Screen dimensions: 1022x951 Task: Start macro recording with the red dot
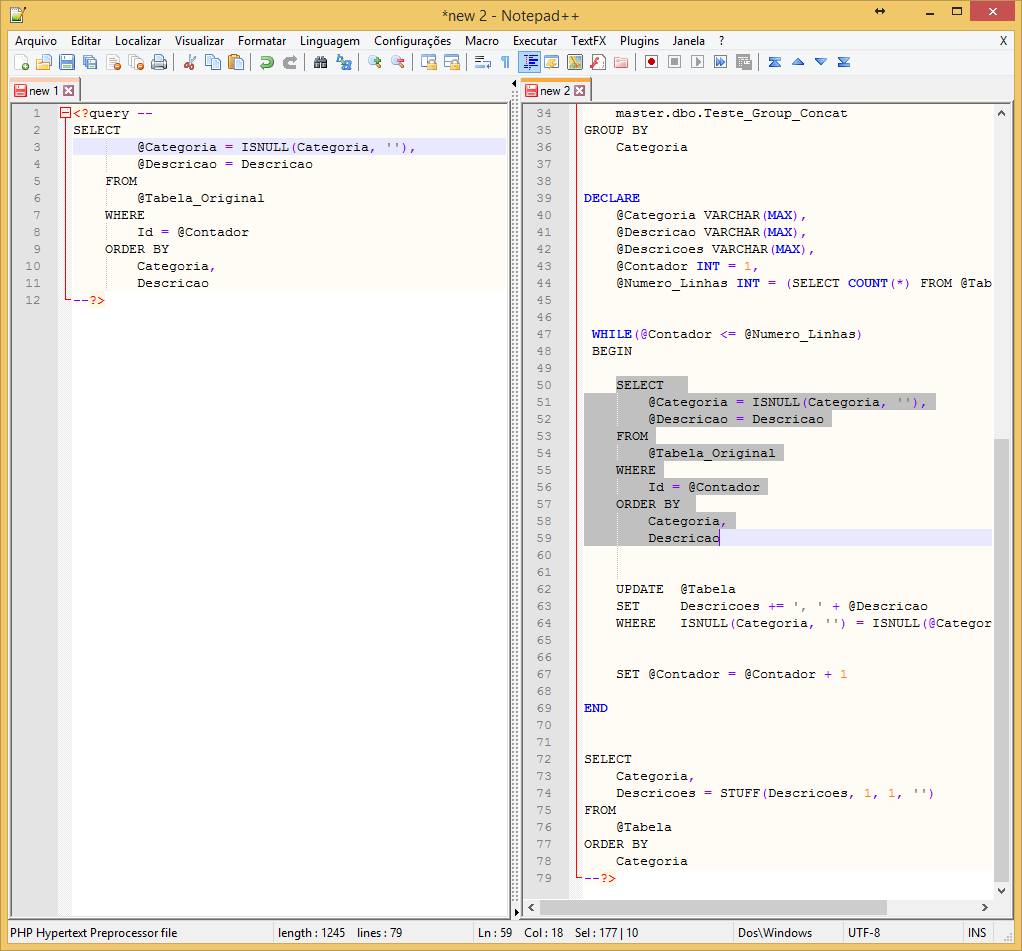click(651, 63)
